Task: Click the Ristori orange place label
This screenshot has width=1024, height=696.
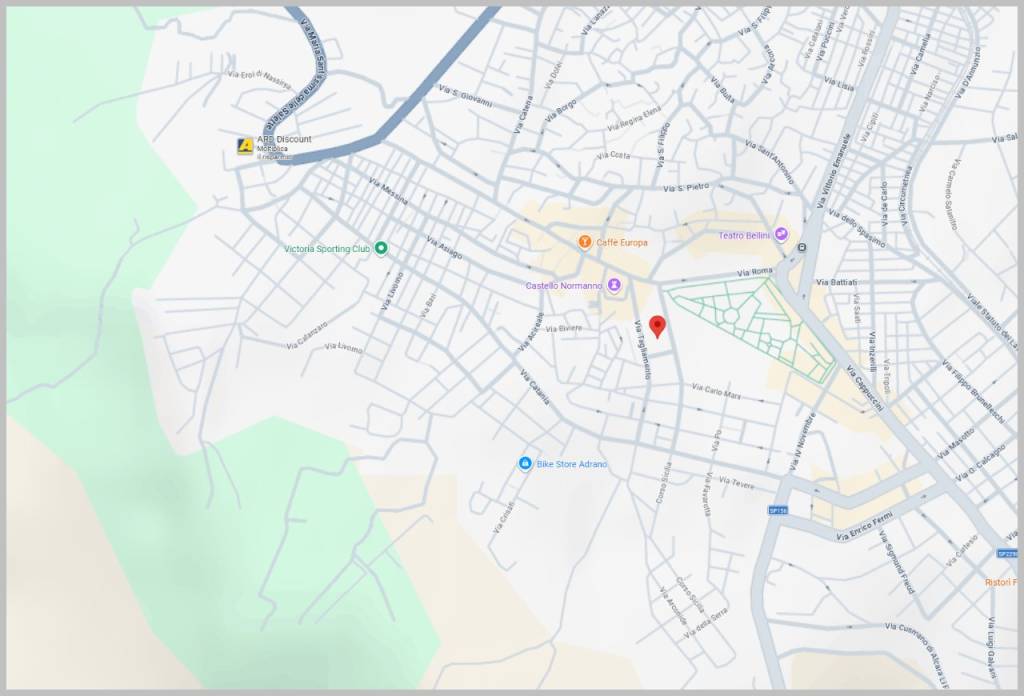Action: click(x=1000, y=582)
